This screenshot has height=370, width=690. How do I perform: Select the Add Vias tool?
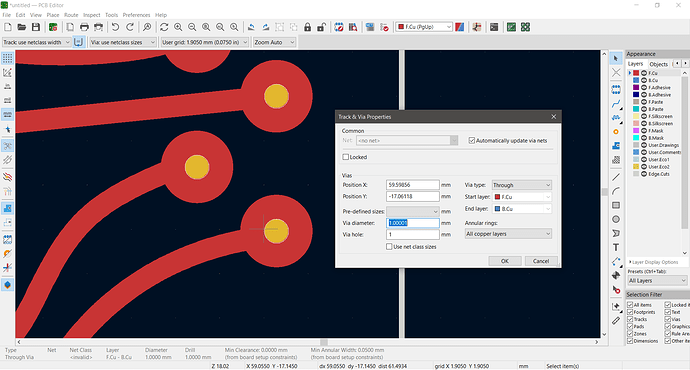(x=616, y=132)
